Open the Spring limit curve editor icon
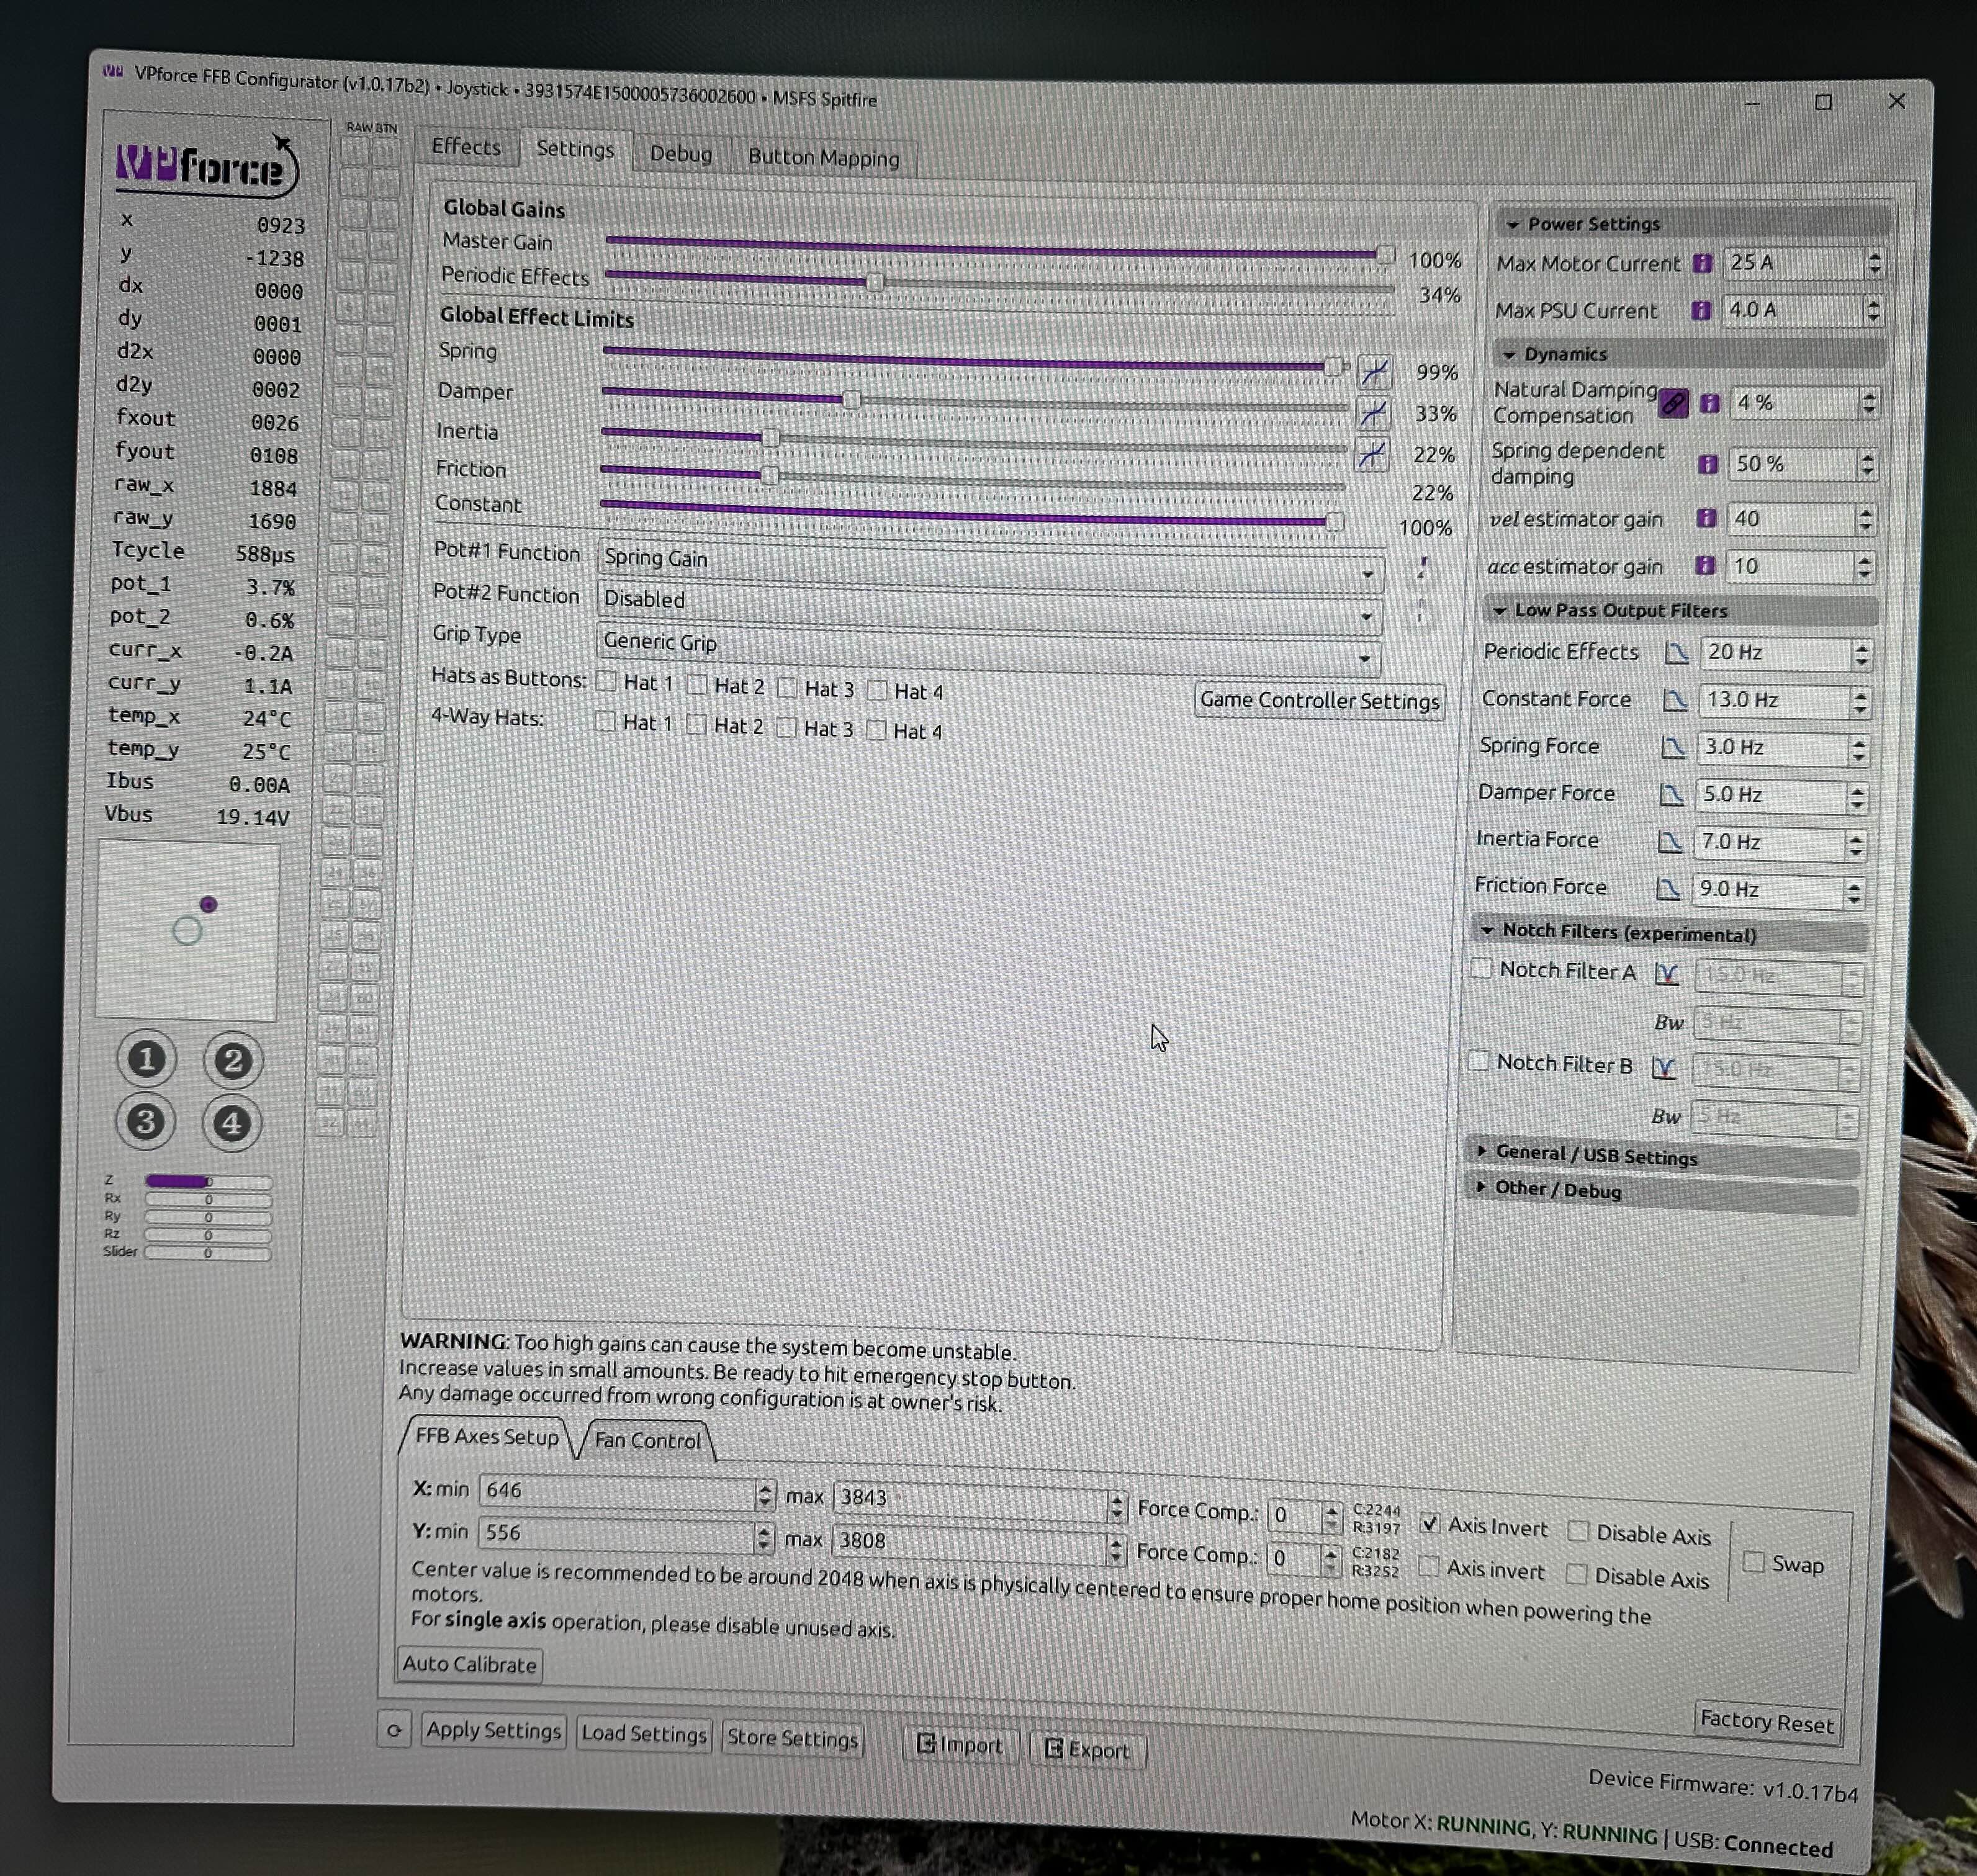Image resolution: width=1977 pixels, height=1876 pixels. coord(1375,372)
